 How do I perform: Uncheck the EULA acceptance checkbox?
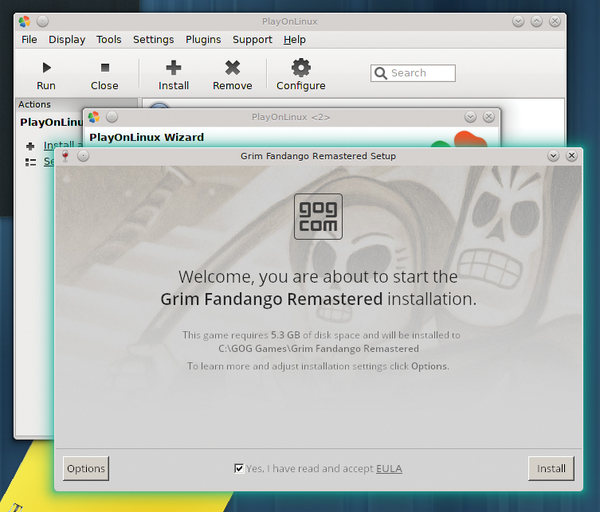239,468
